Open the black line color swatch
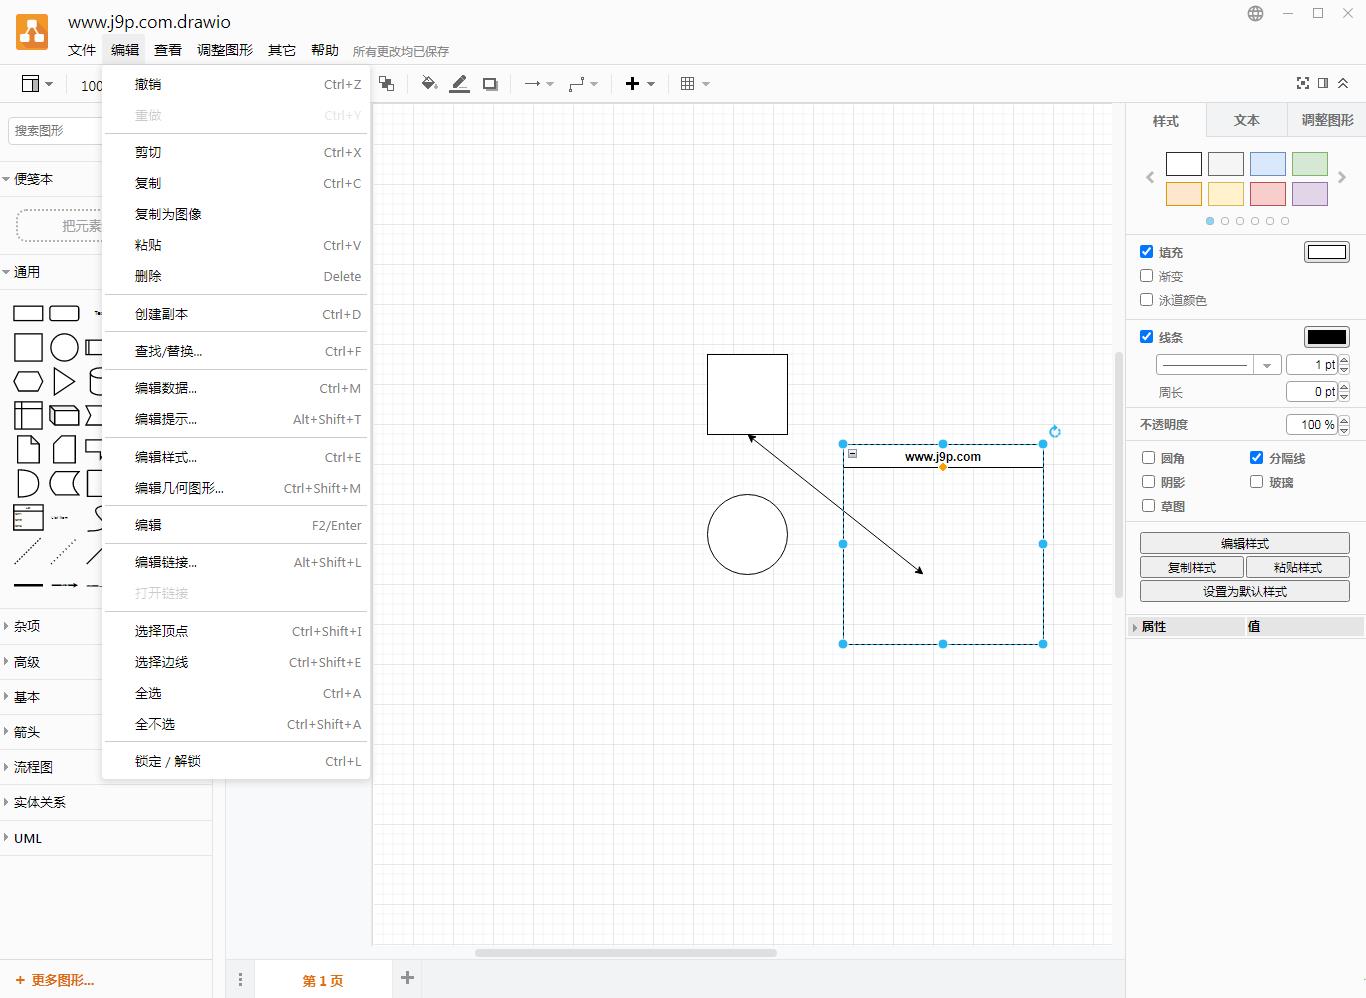Screen dimensions: 1366x998 (1327, 337)
